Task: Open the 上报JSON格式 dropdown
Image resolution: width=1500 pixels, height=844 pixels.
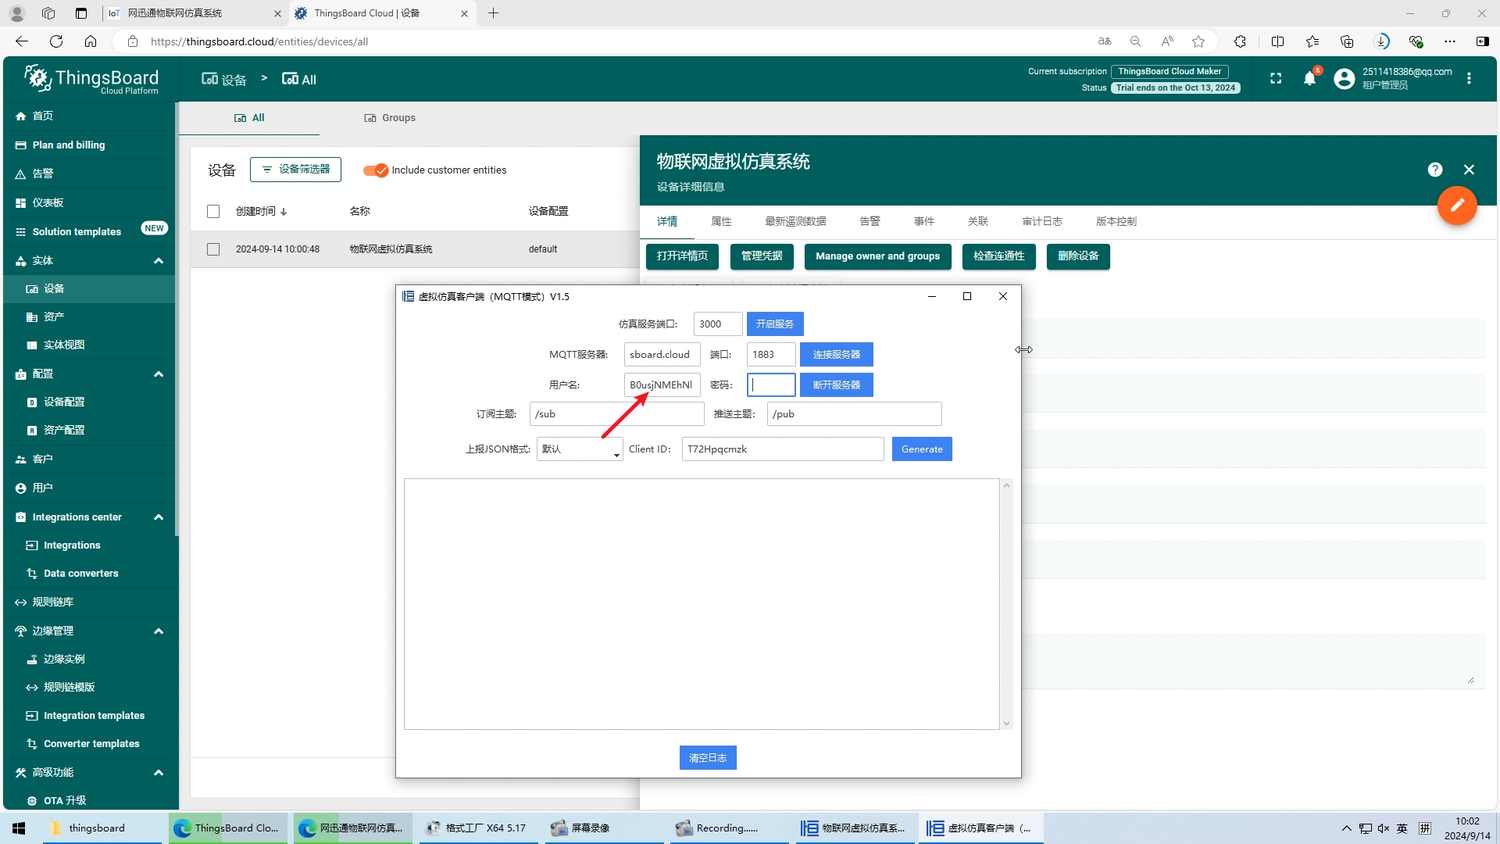Action: point(580,449)
